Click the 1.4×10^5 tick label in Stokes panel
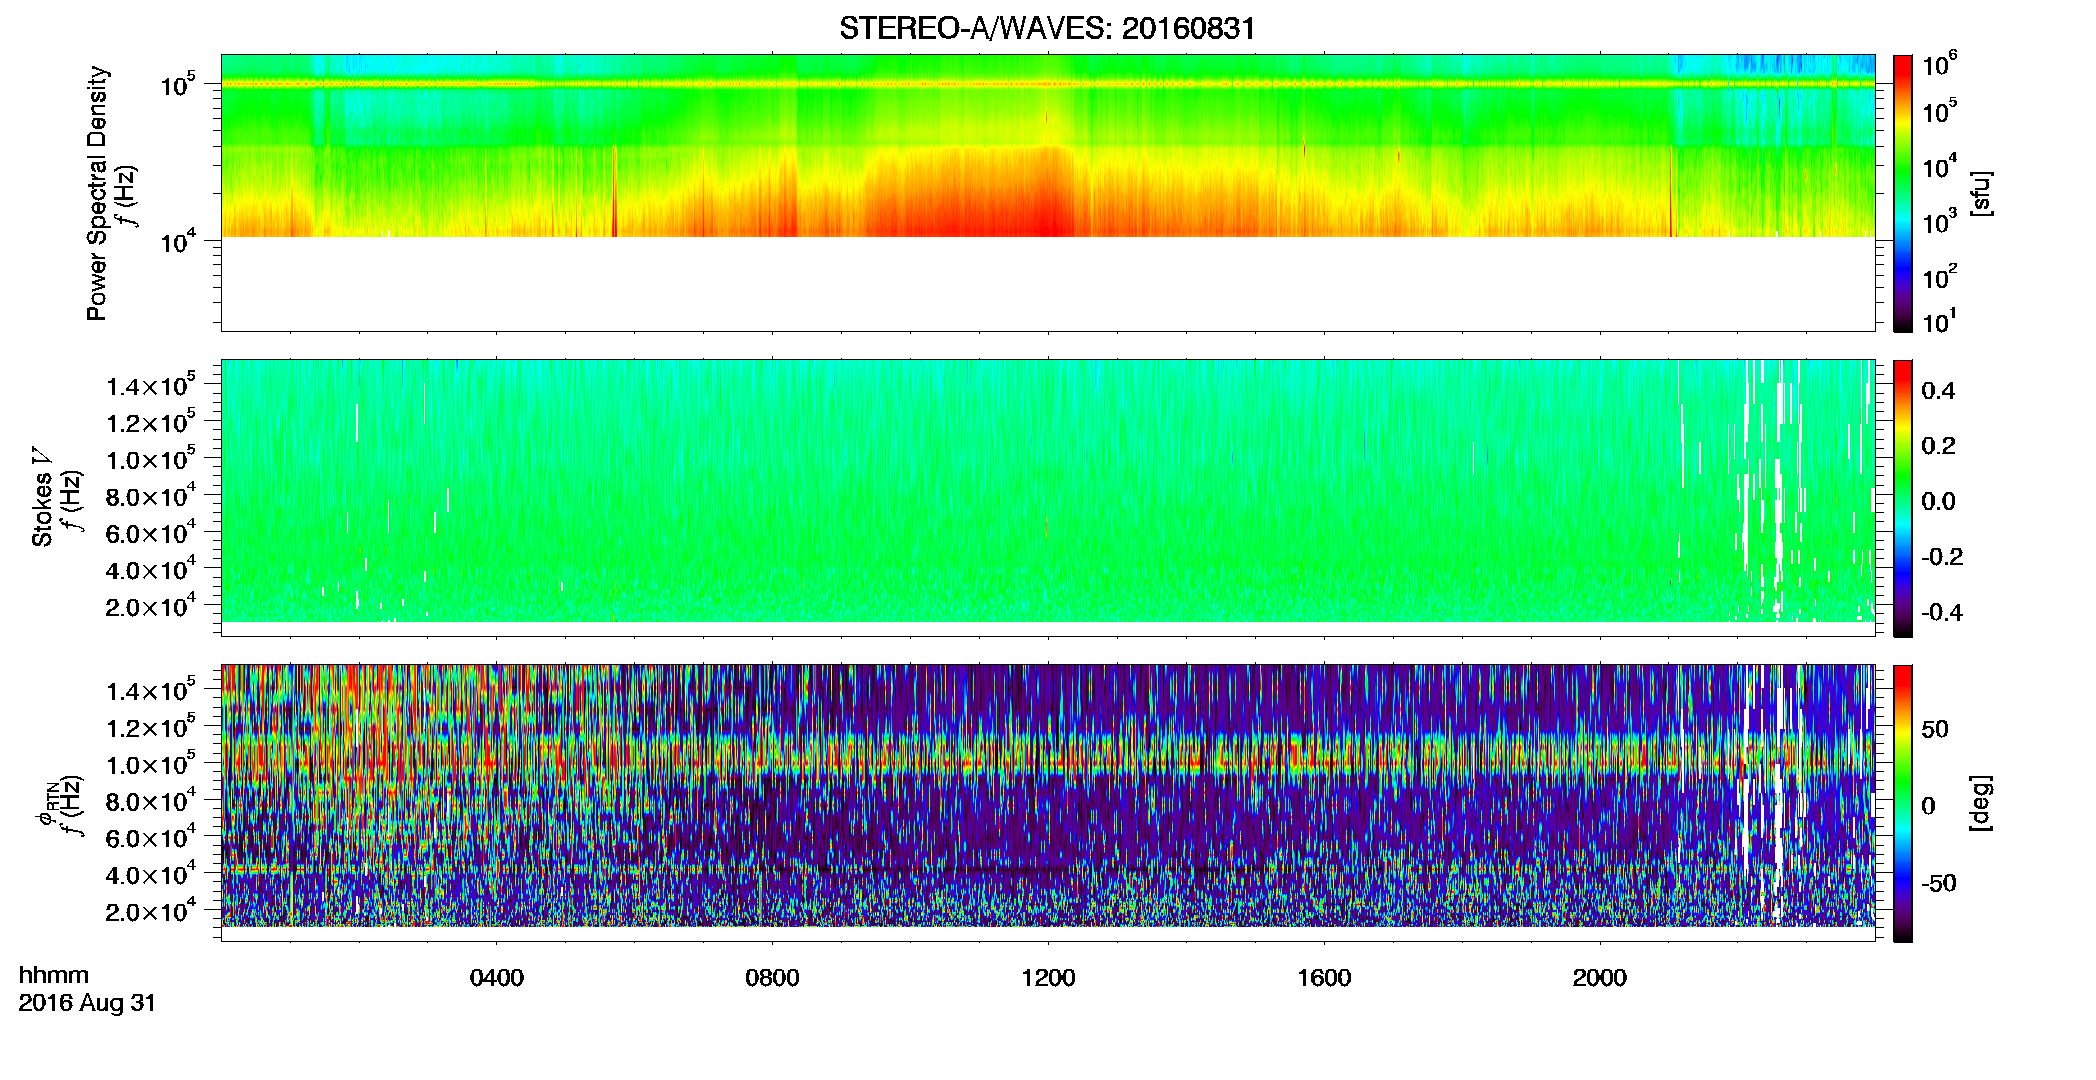Image resolution: width=2096 pixels, height=1080 pixels. pyautogui.click(x=151, y=385)
